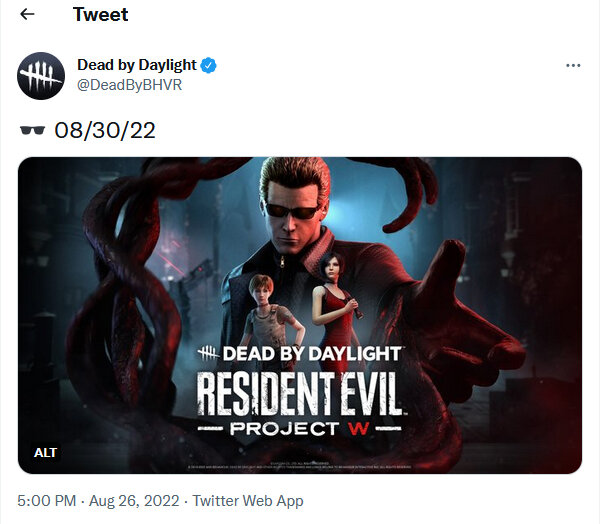Open the three-dot more options menu
This screenshot has width=600, height=524.
[573, 66]
